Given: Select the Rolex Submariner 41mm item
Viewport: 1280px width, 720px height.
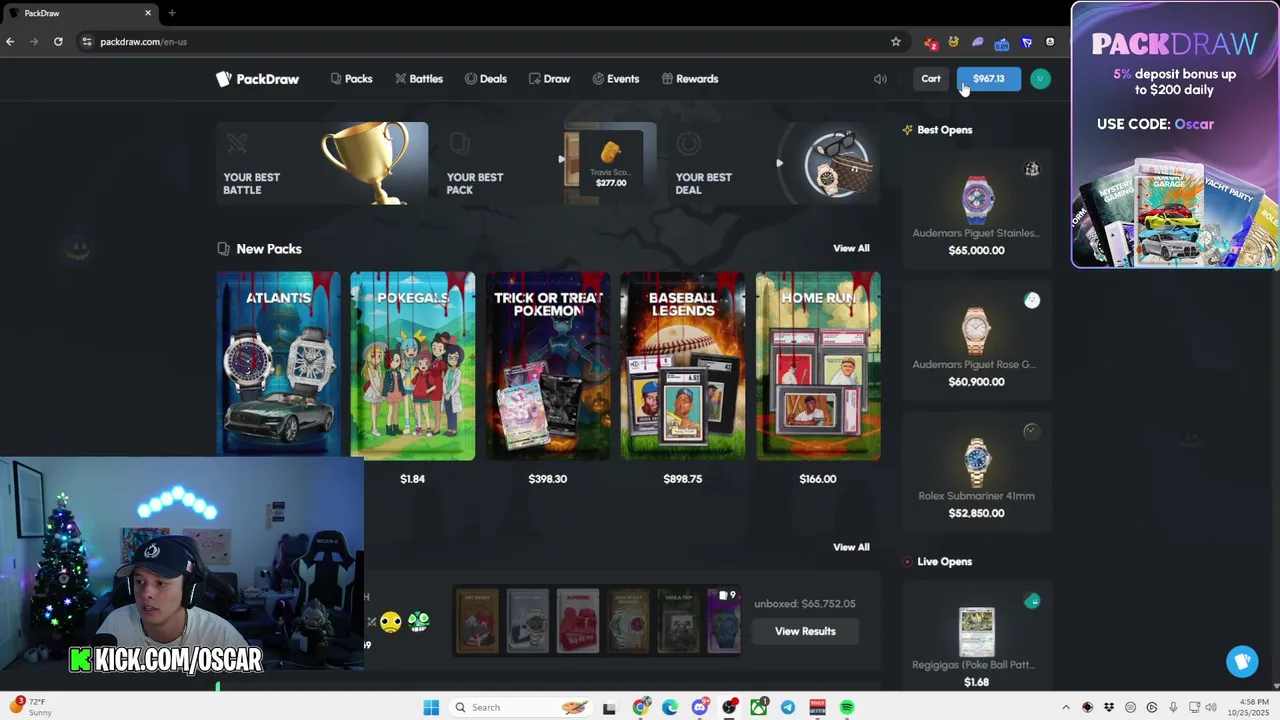Looking at the screenshot, I should tap(977, 474).
